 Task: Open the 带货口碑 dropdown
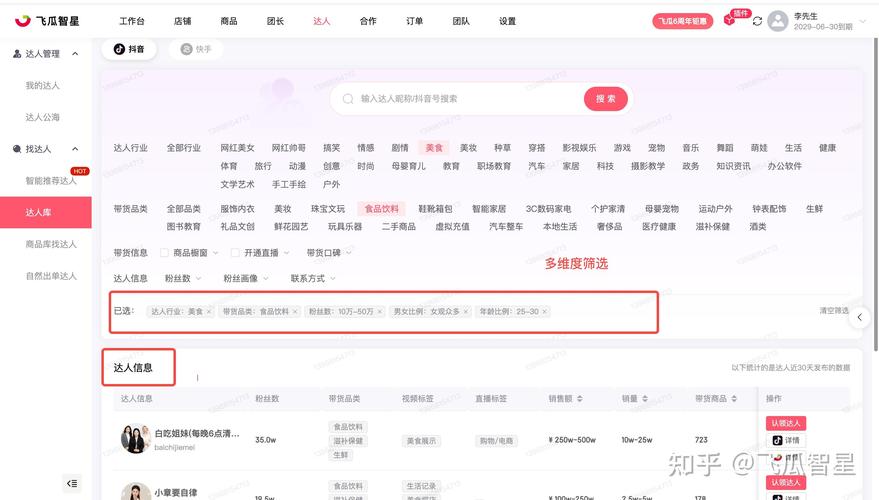pyautogui.click(x=329, y=253)
